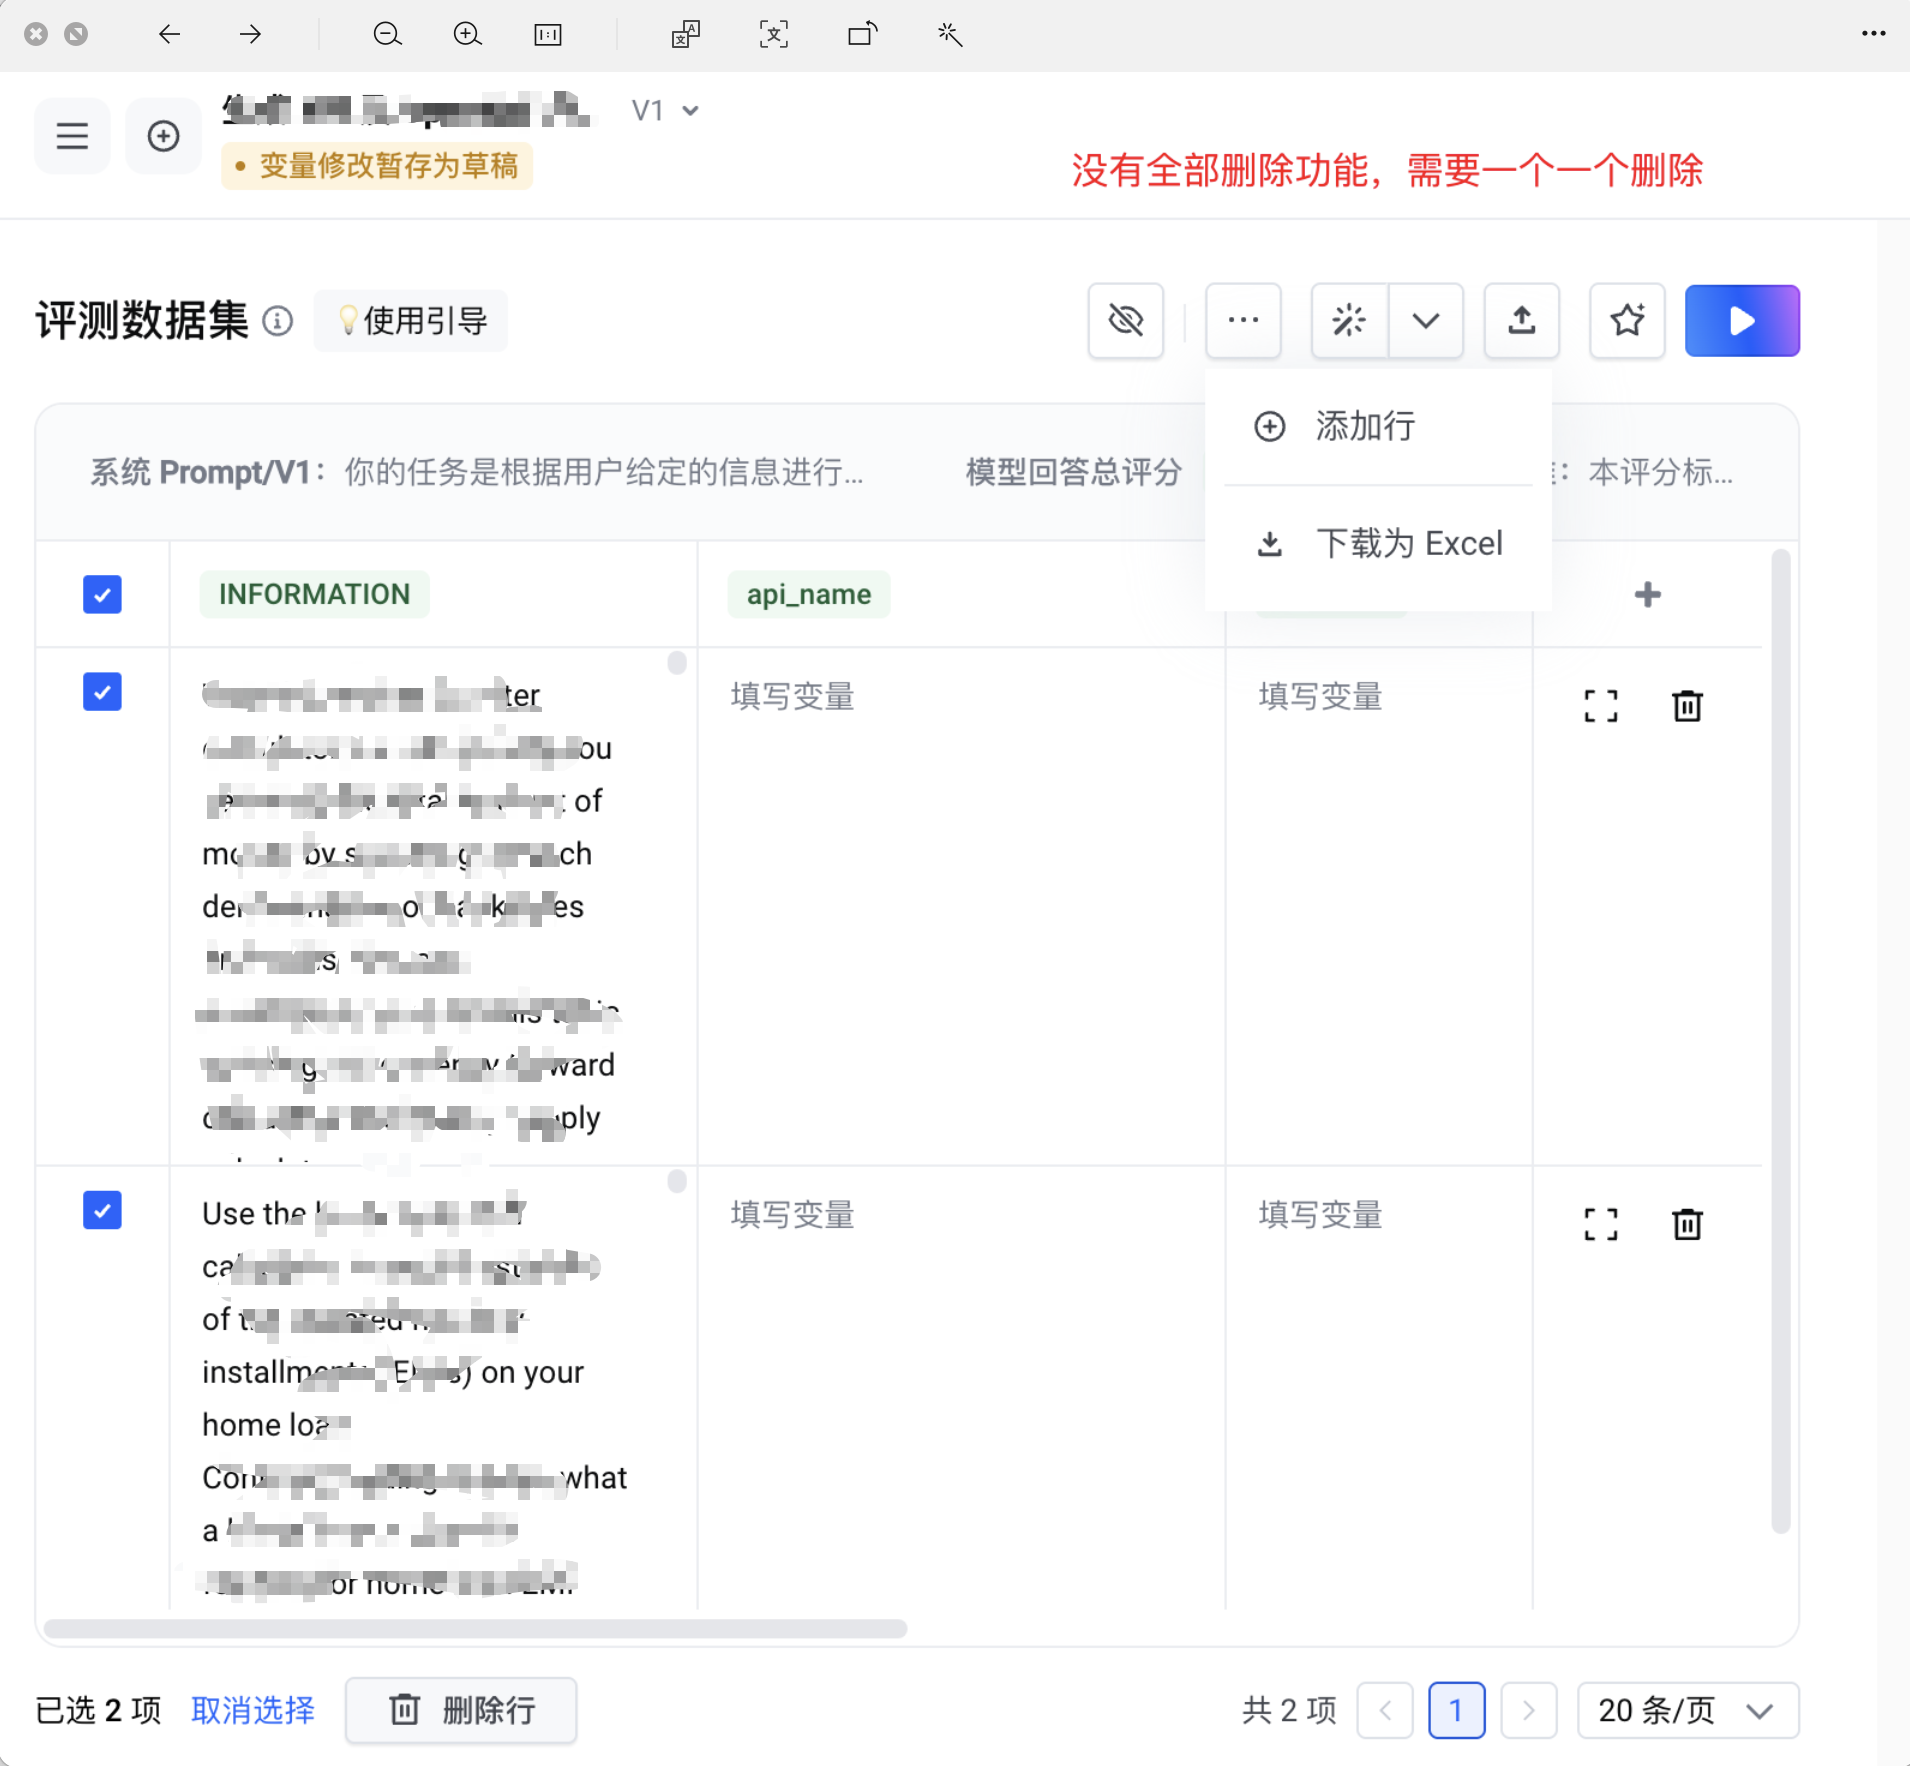Open the 20 条/页 page size dropdown

pos(1687,1710)
